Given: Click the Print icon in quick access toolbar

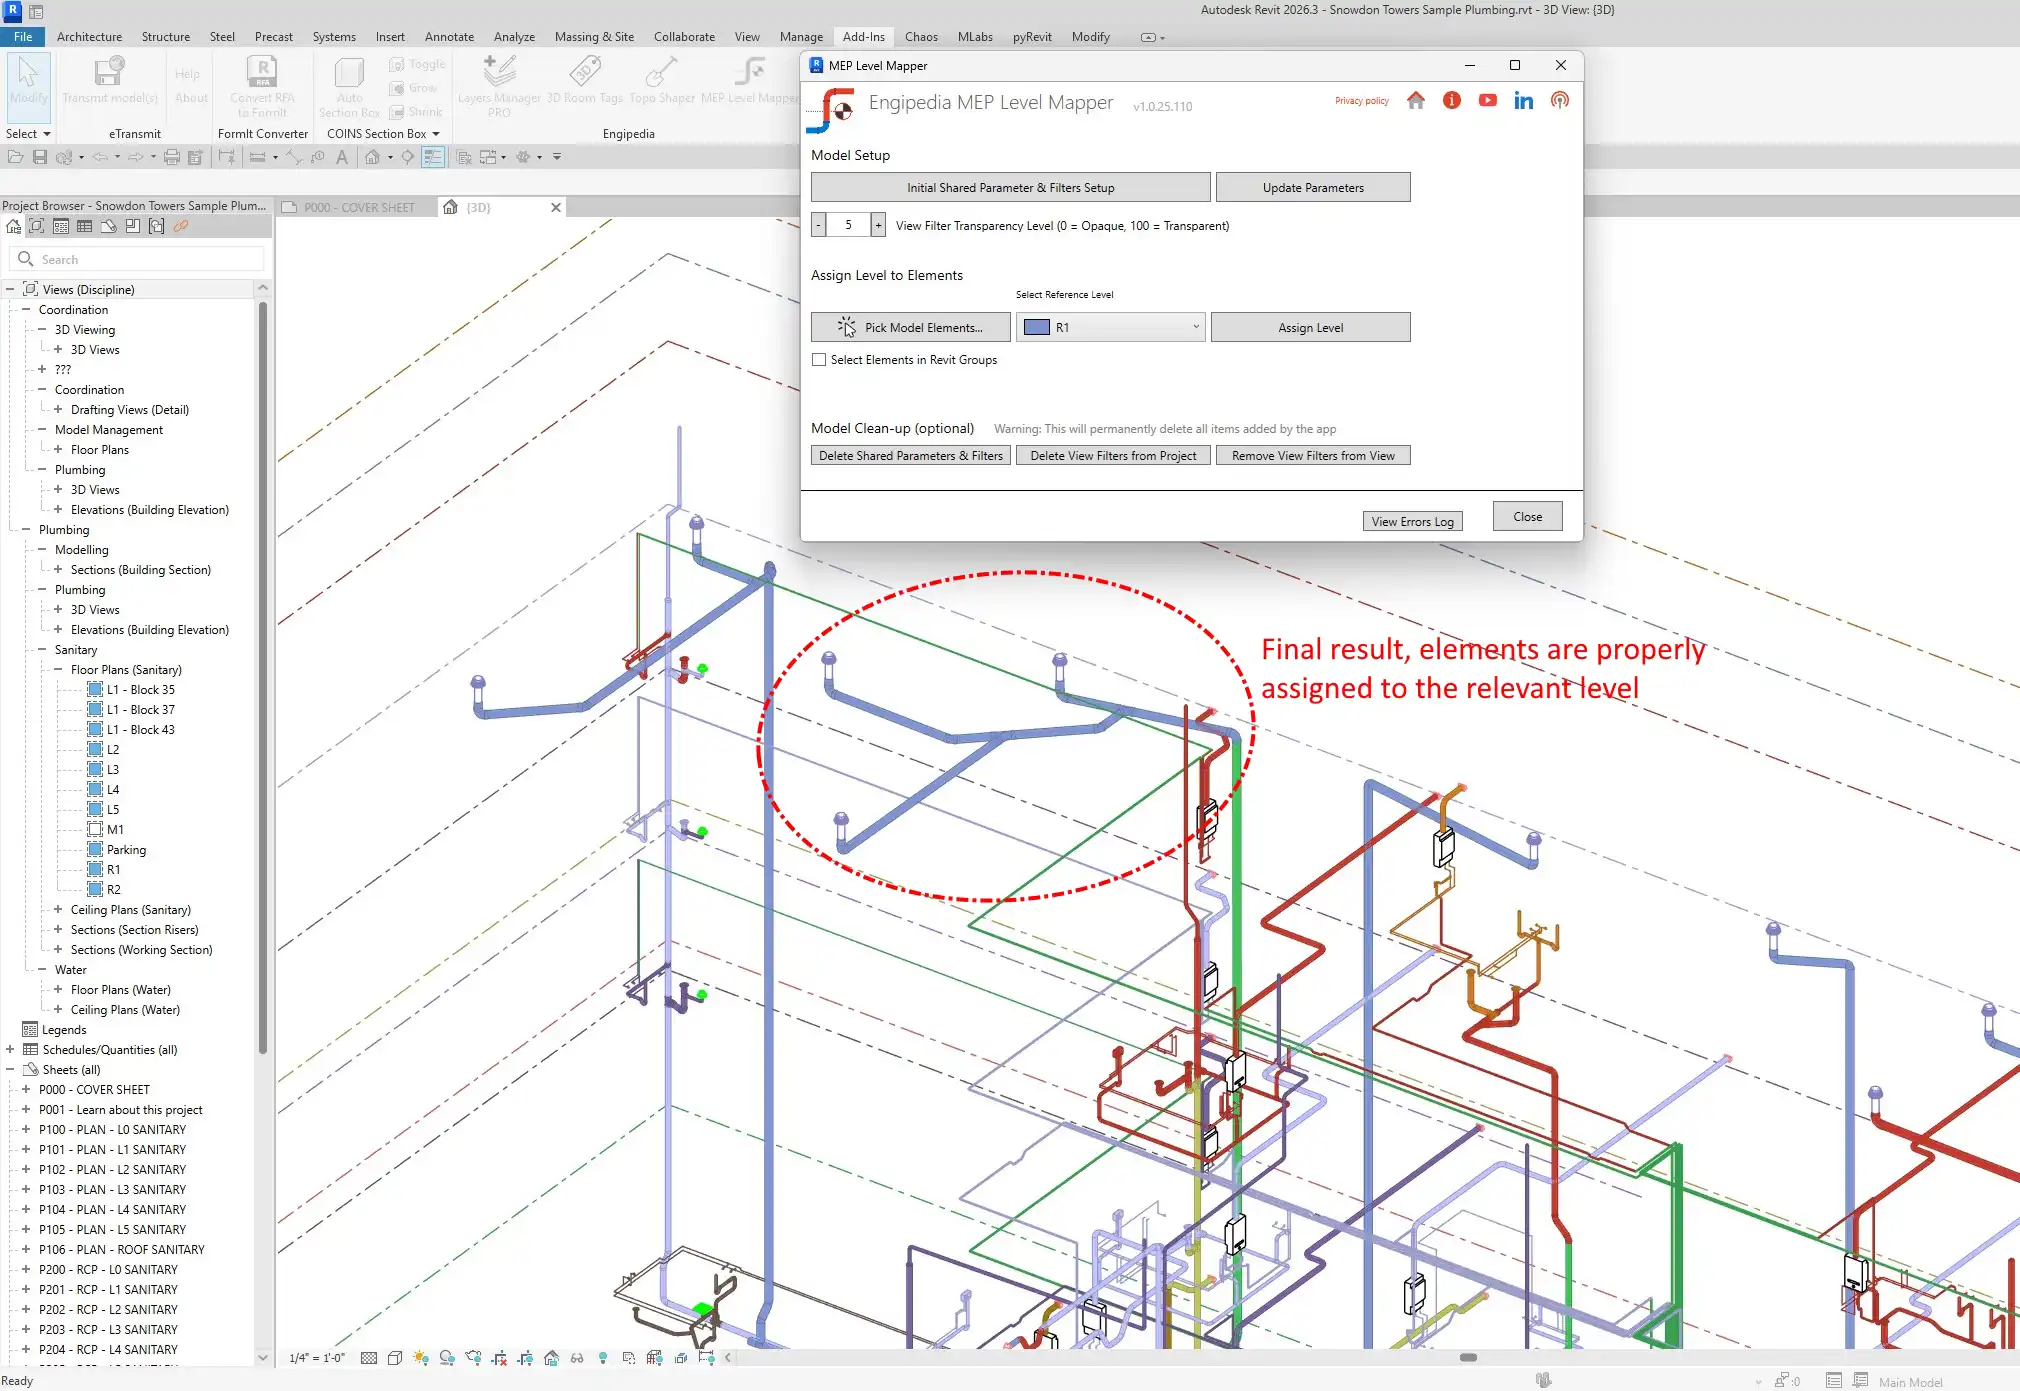Looking at the screenshot, I should point(171,157).
